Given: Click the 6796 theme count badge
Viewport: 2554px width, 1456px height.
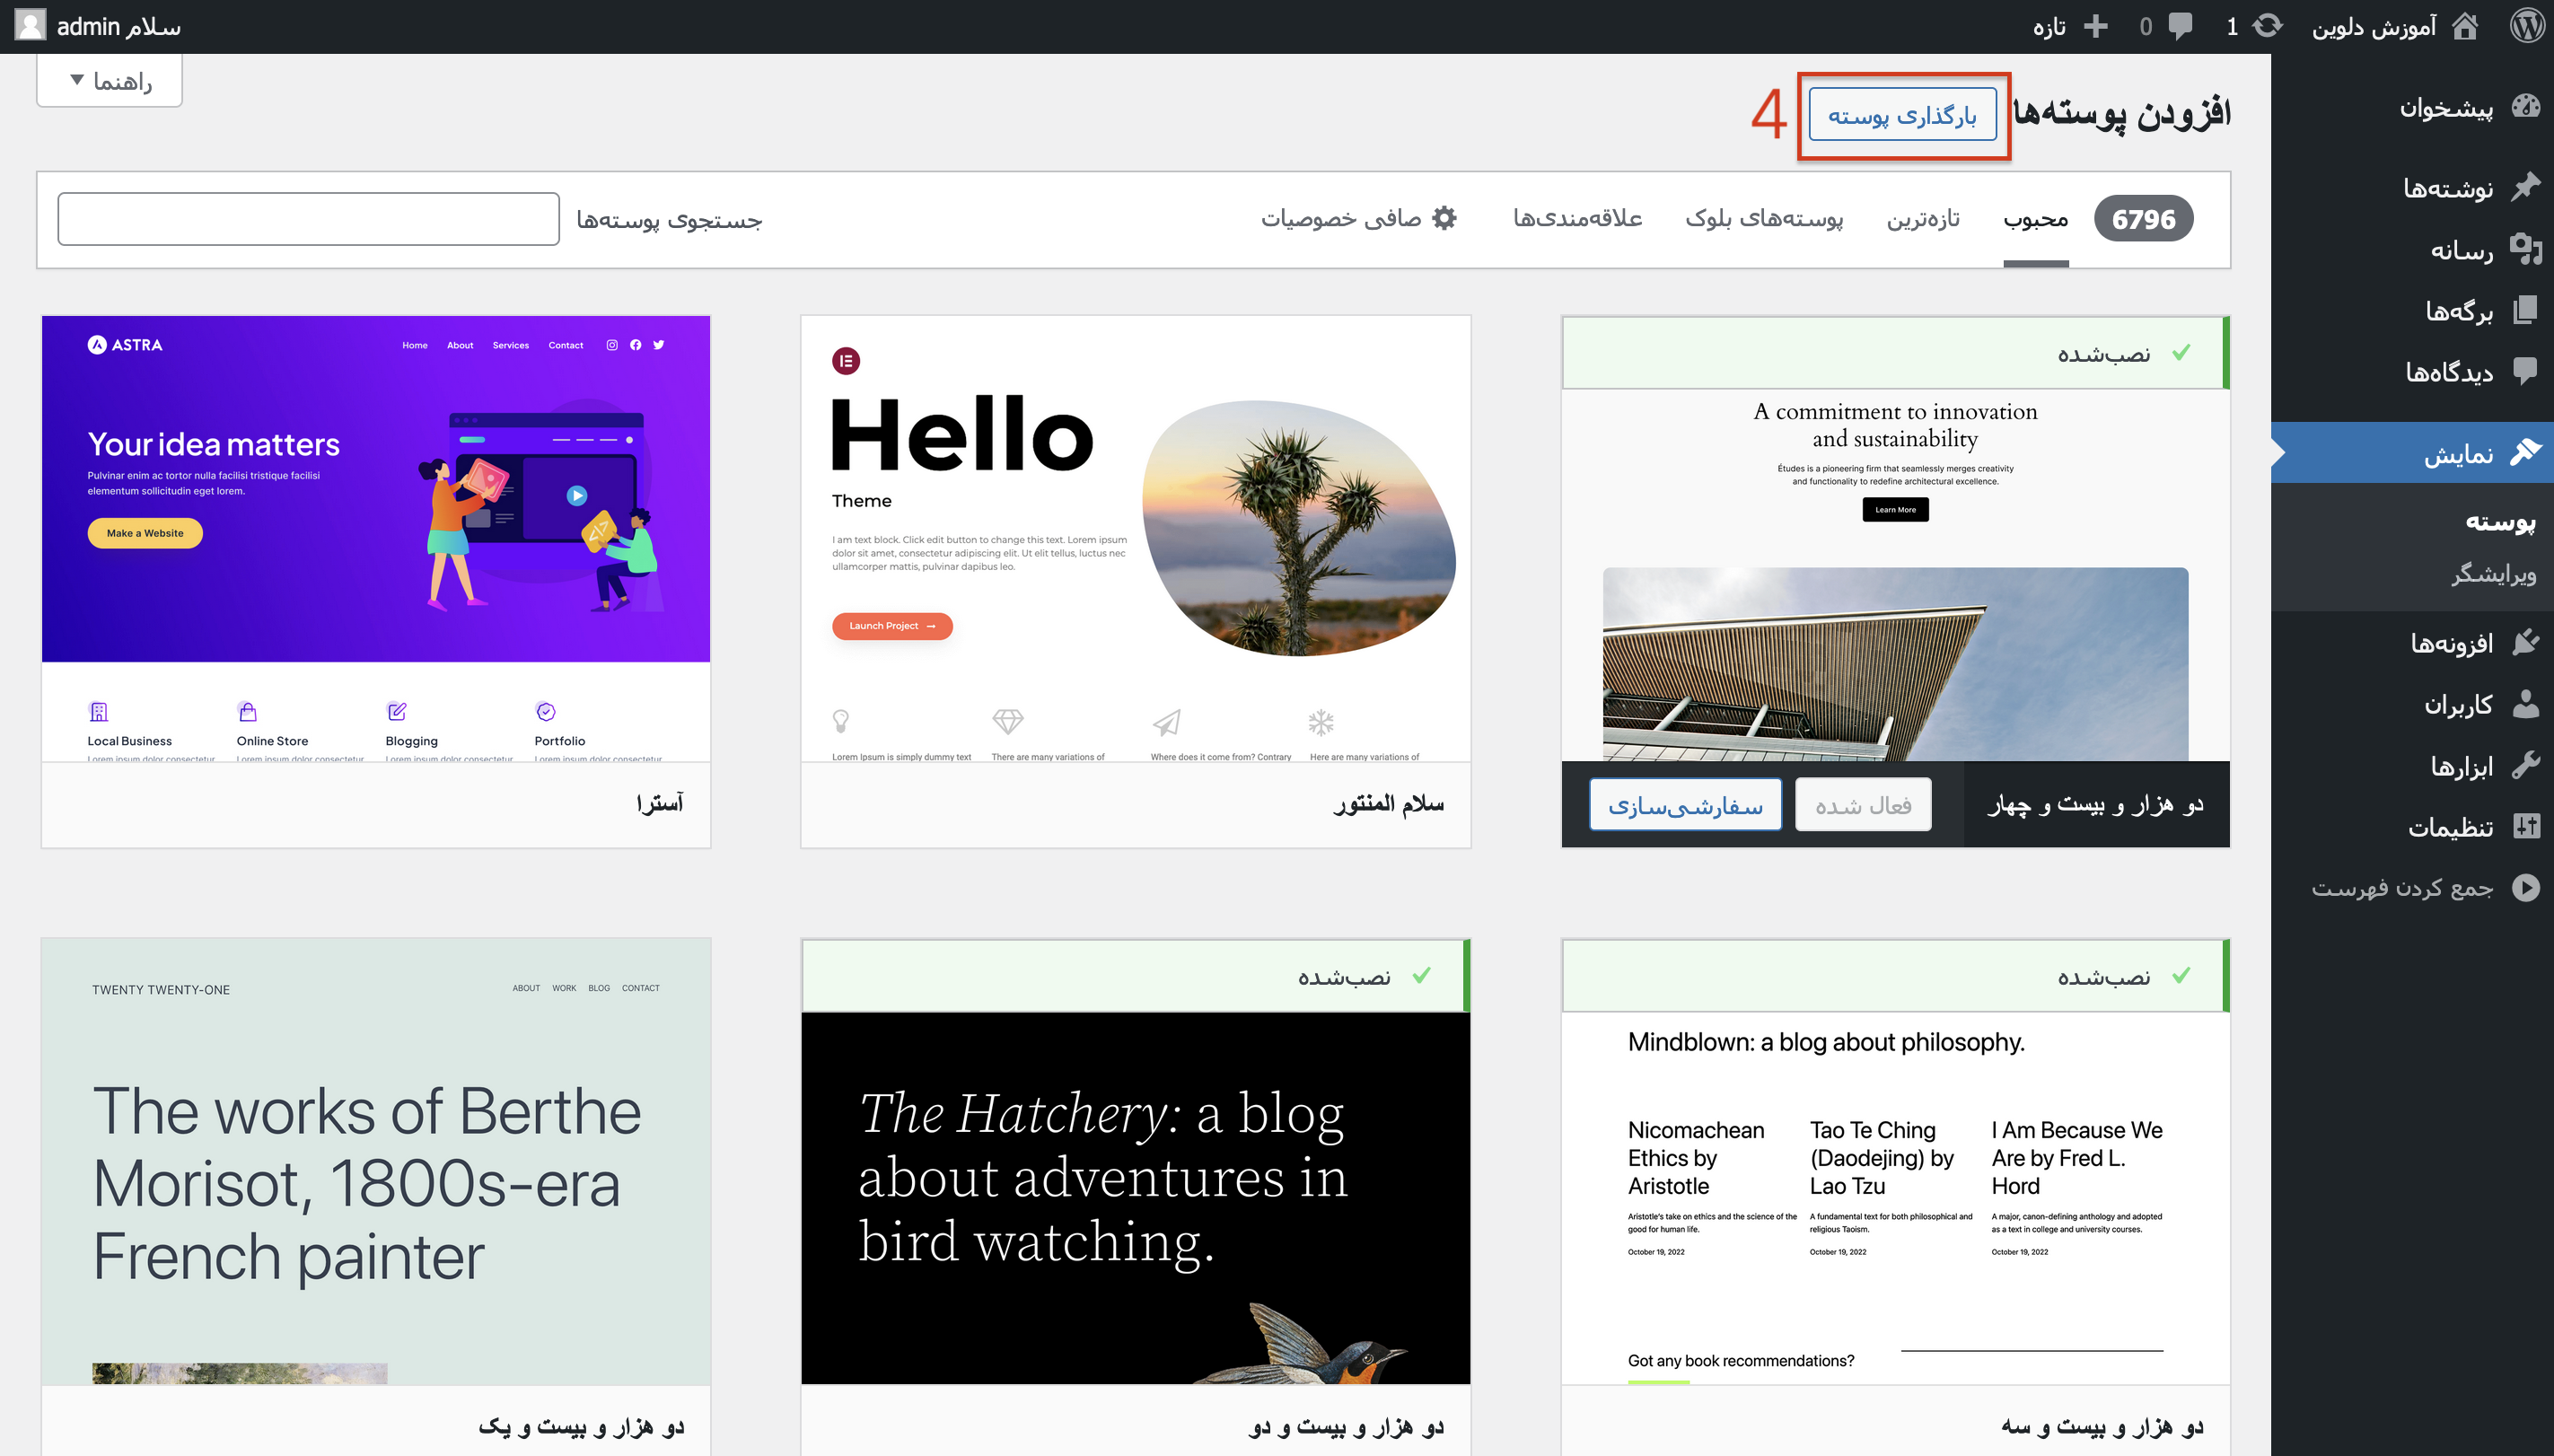Looking at the screenshot, I should pyautogui.click(x=2143, y=219).
